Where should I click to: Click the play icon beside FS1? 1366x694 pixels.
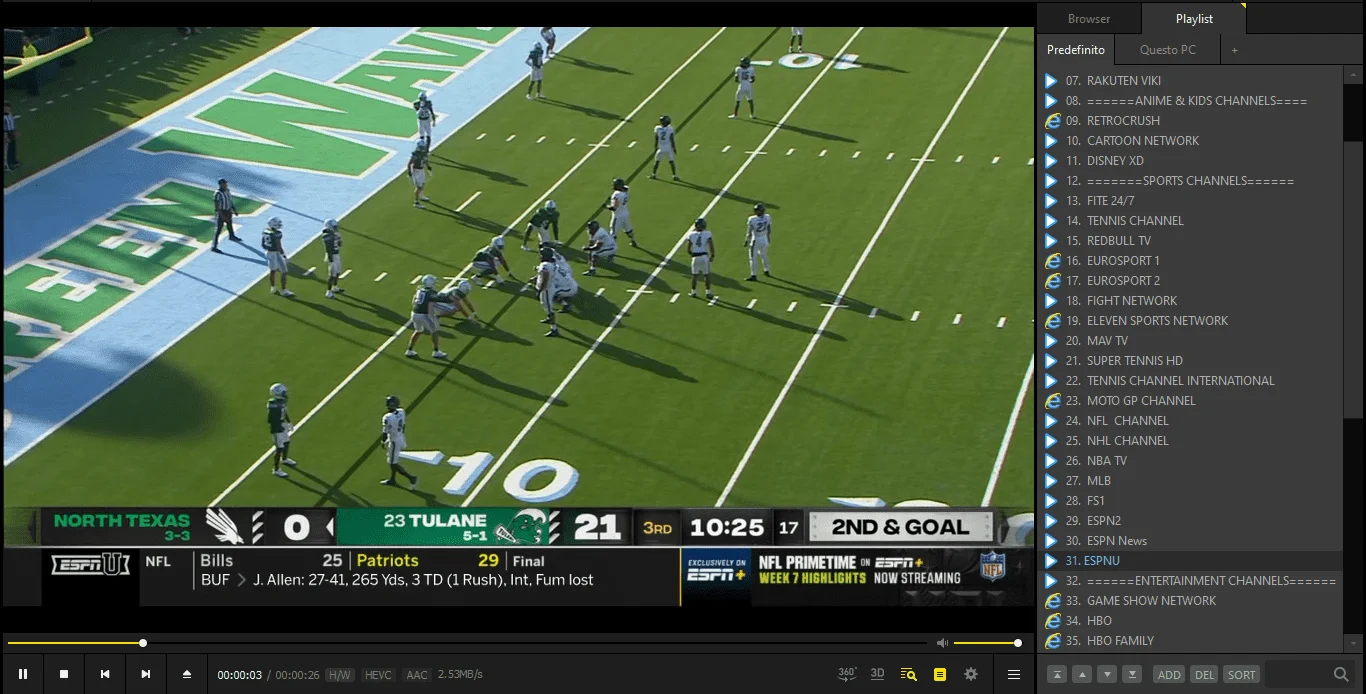click(1051, 500)
